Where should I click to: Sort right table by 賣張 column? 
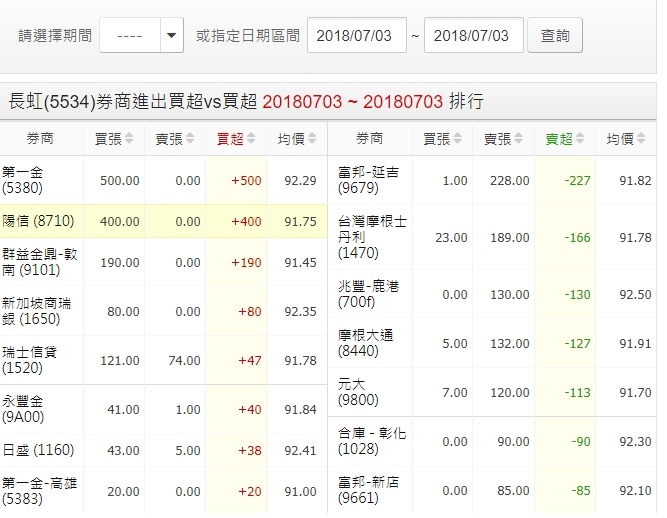504,139
